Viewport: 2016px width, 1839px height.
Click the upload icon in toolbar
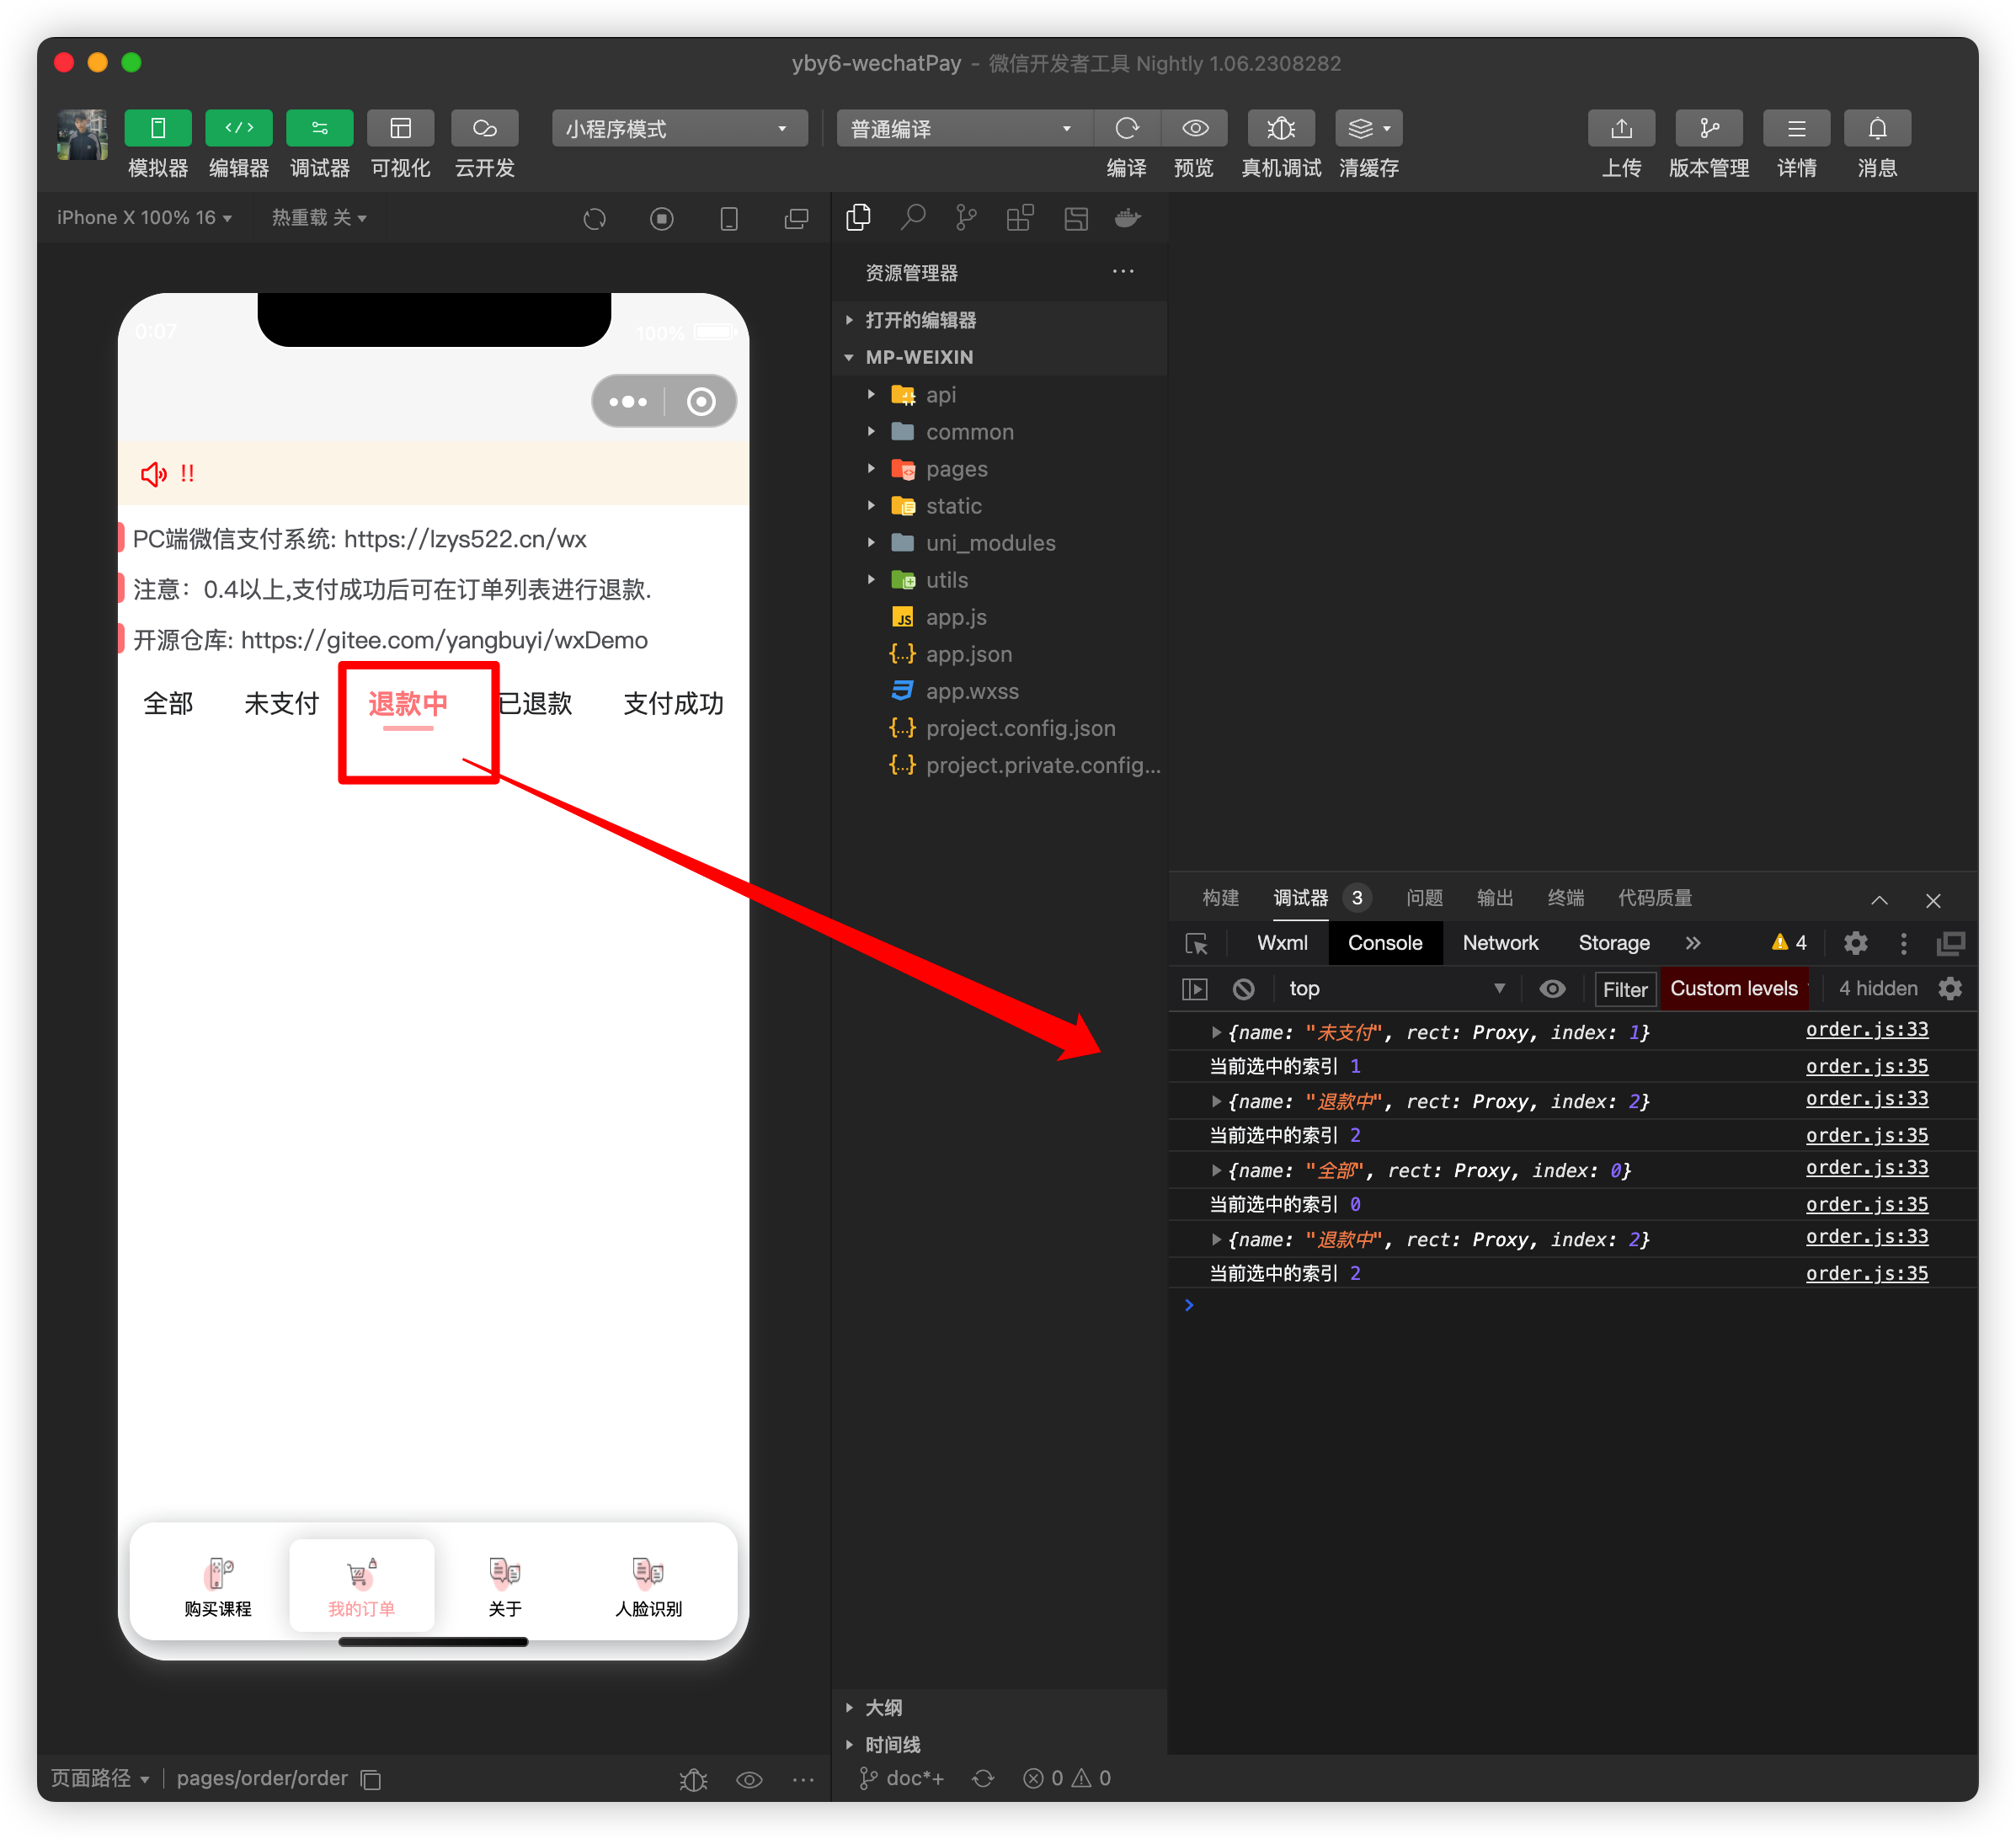(x=1621, y=128)
